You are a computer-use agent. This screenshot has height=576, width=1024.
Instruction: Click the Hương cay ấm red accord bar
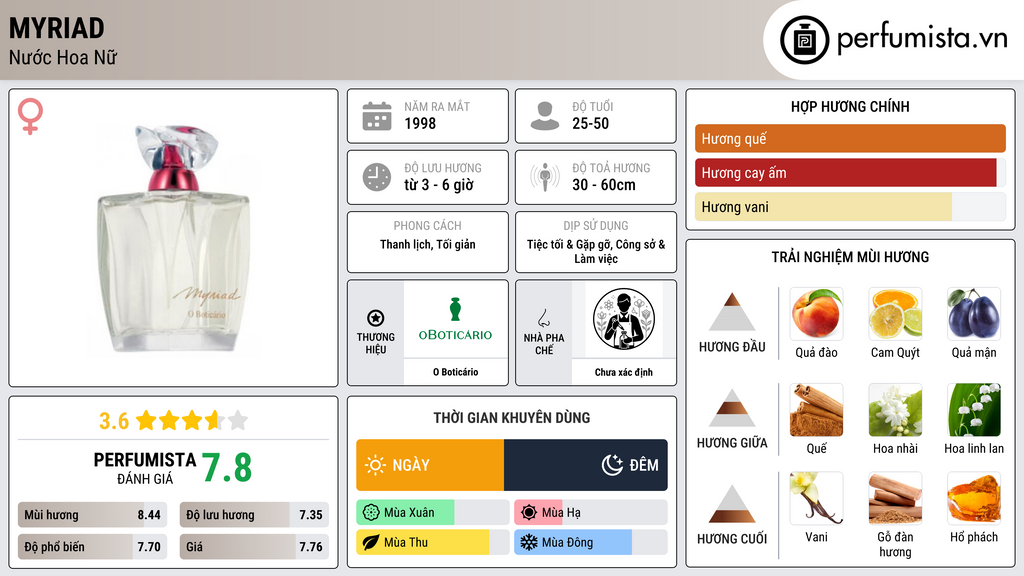coord(850,172)
